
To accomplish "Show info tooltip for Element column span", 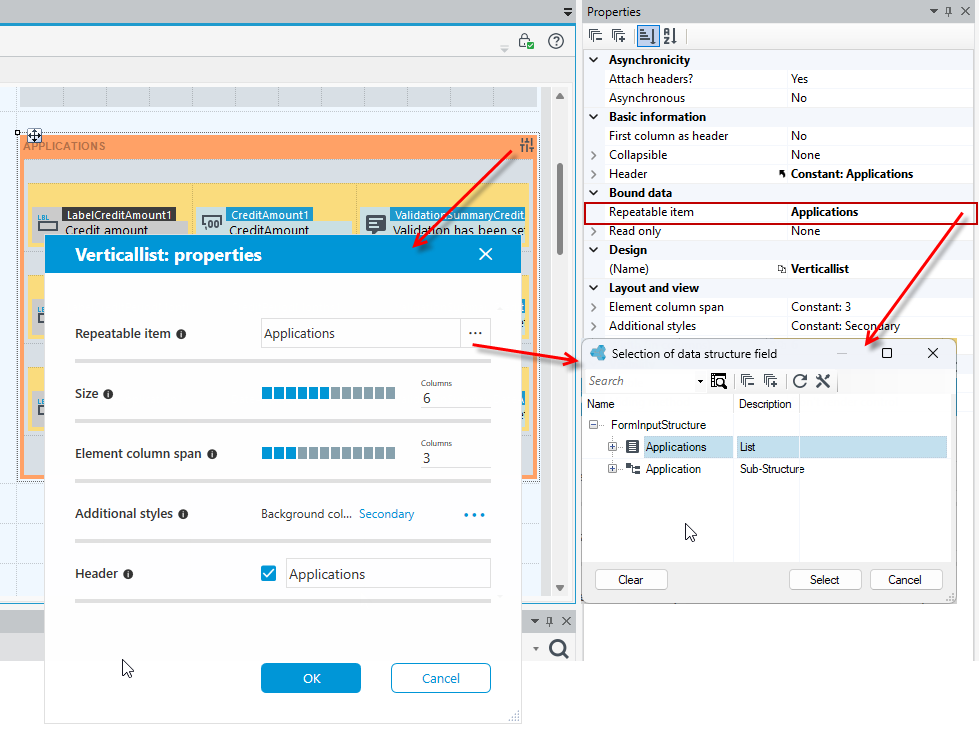I will tap(212, 454).
